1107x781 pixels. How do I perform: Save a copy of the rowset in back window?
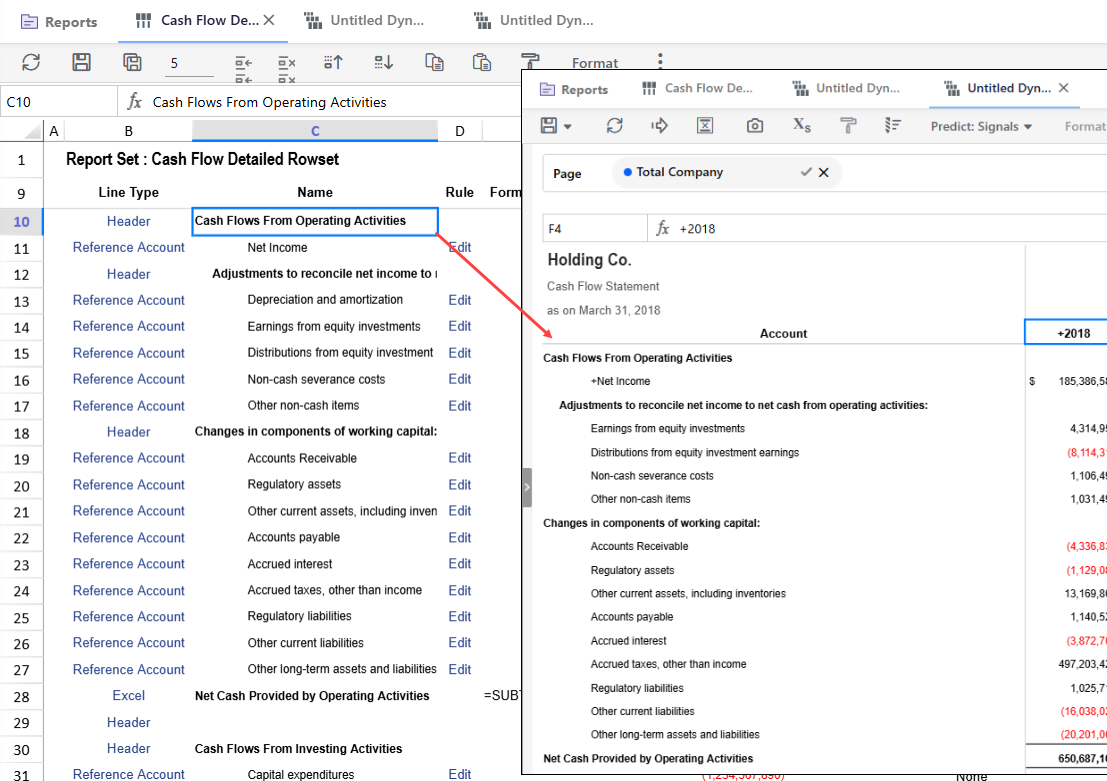[x=132, y=62]
